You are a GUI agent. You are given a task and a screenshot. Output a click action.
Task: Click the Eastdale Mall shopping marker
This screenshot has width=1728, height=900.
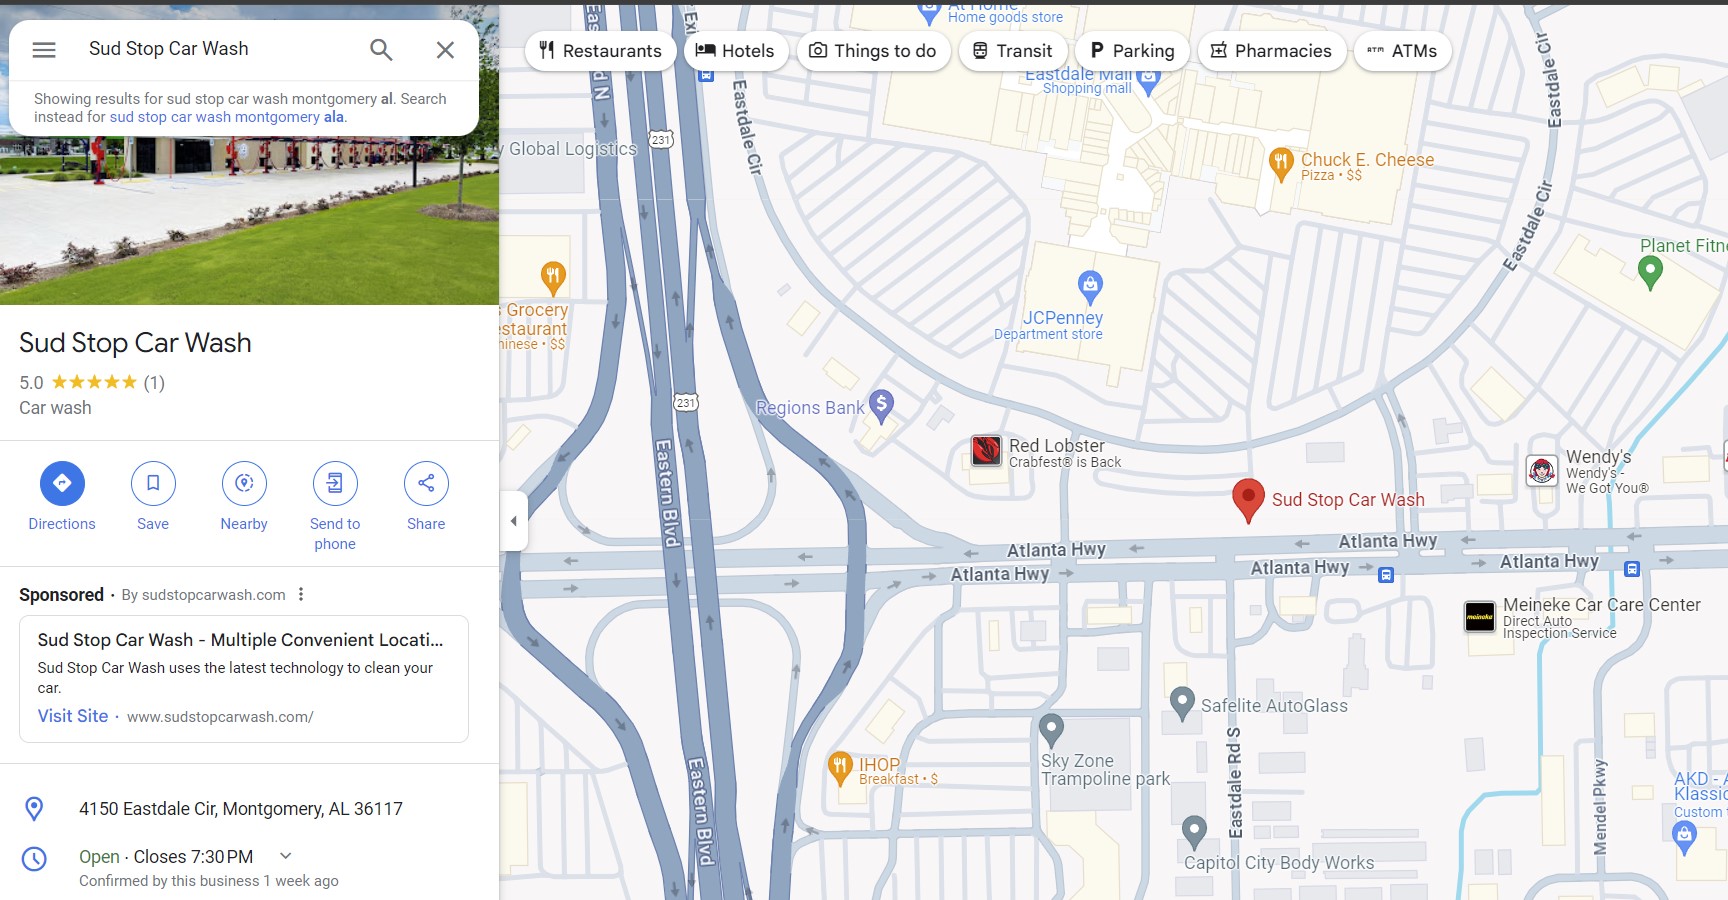tap(1148, 82)
